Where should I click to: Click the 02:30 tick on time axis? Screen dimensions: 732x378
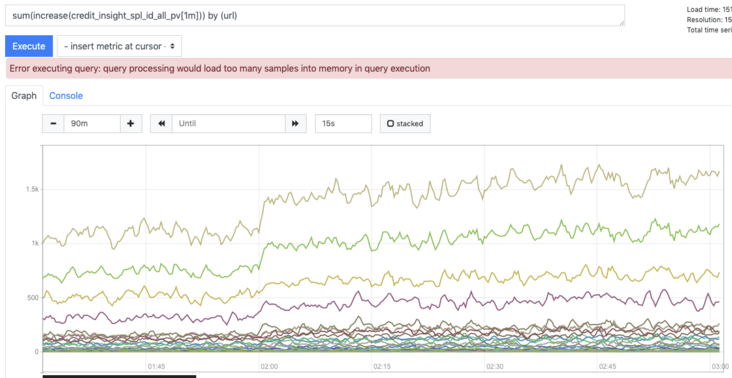(495, 367)
